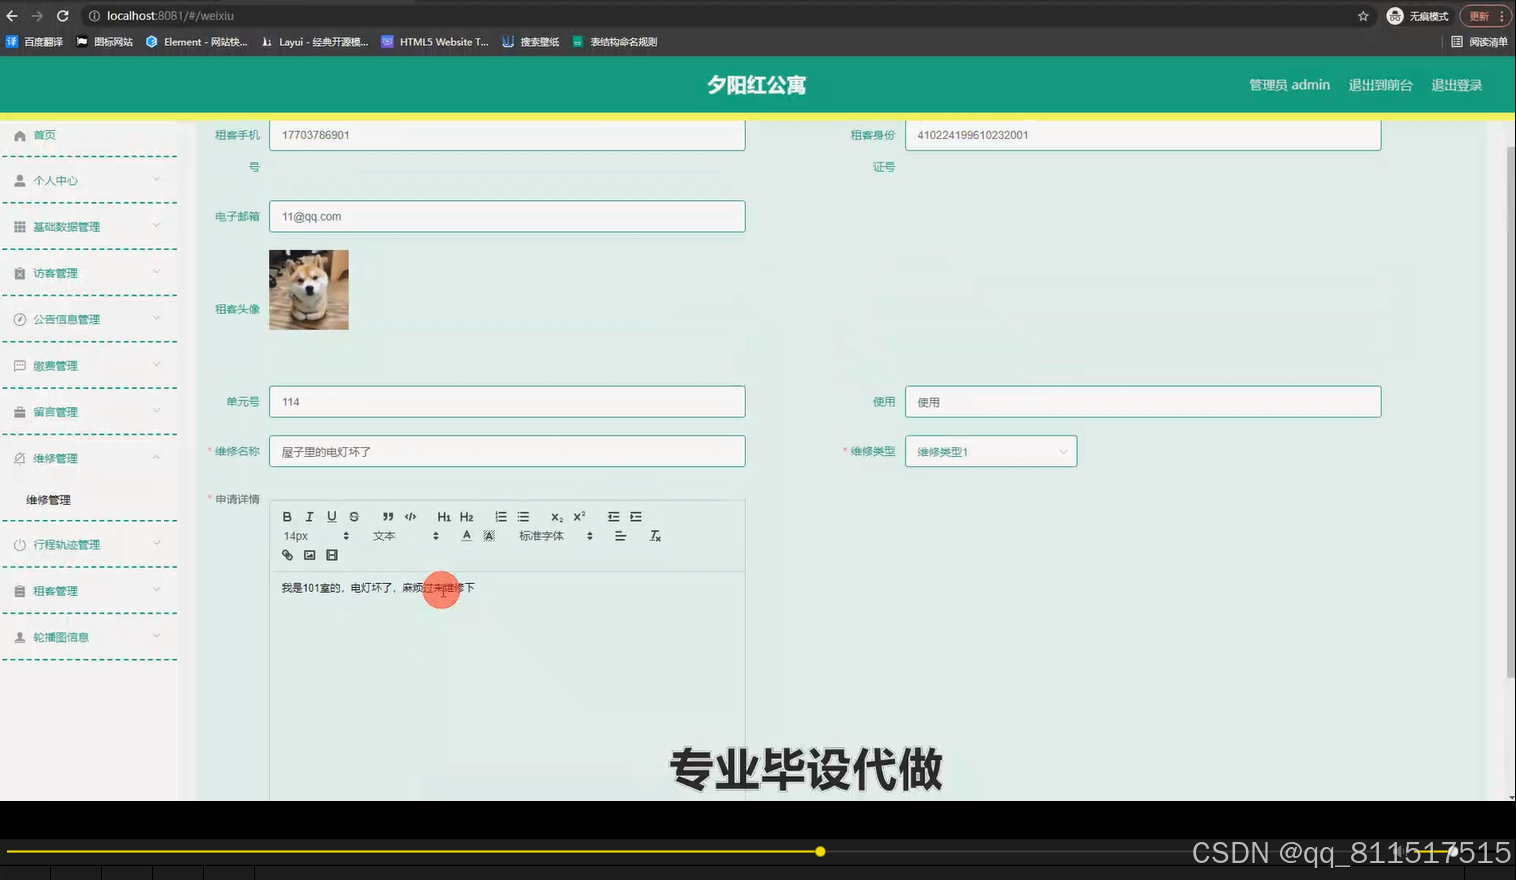Go back with the browser arrow
The height and width of the screenshot is (880, 1516).
tap(12, 16)
